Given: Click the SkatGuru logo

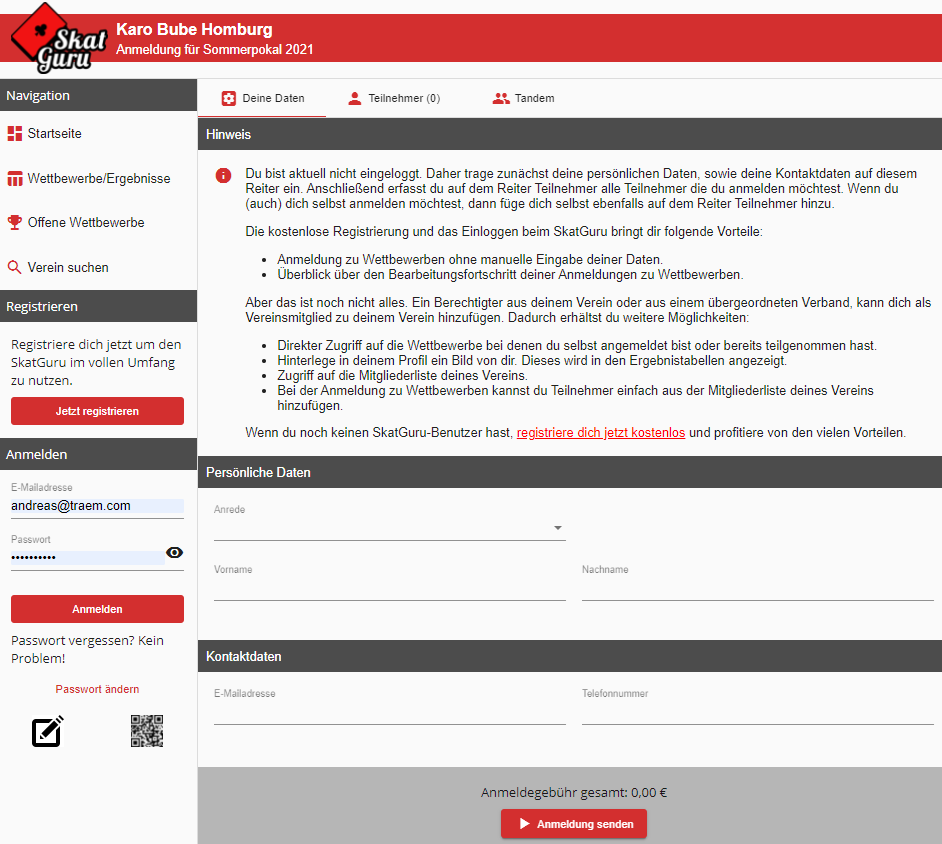Looking at the screenshot, I should (x=52, y=39).
